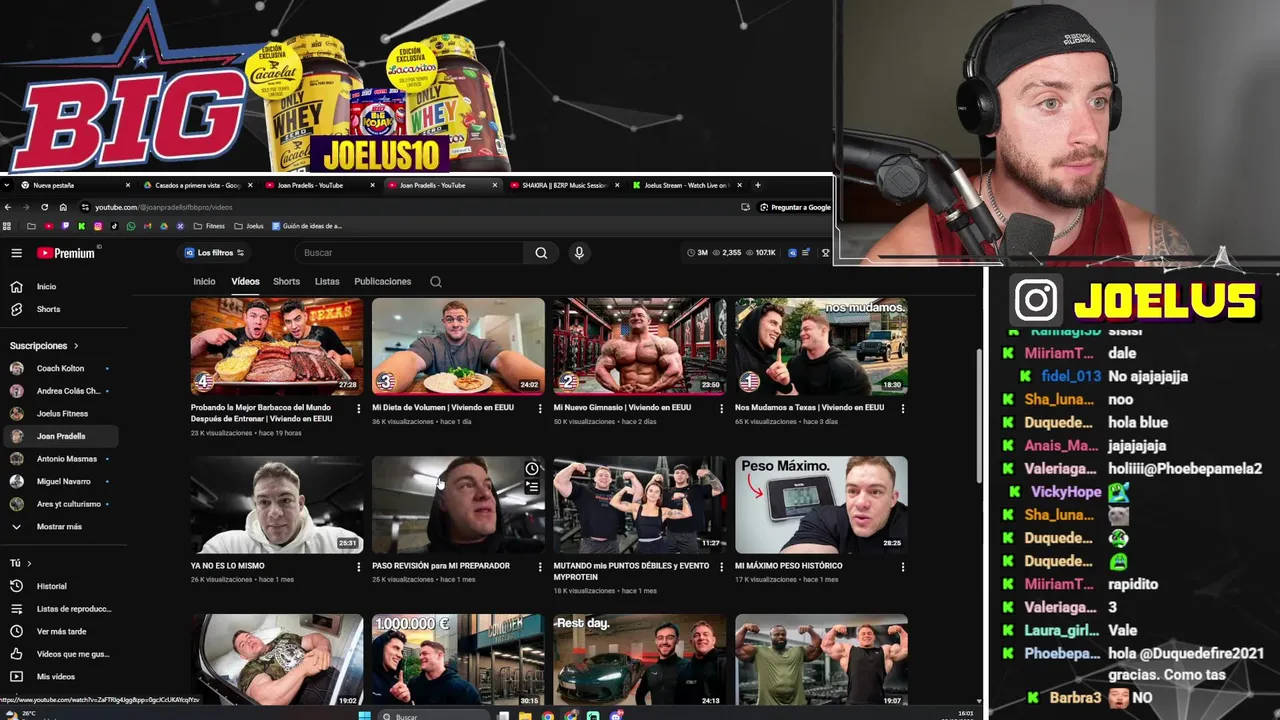The image size is (1280, 720).
Task: Open the Publicaciones channel tab
Action: point(382,282)
